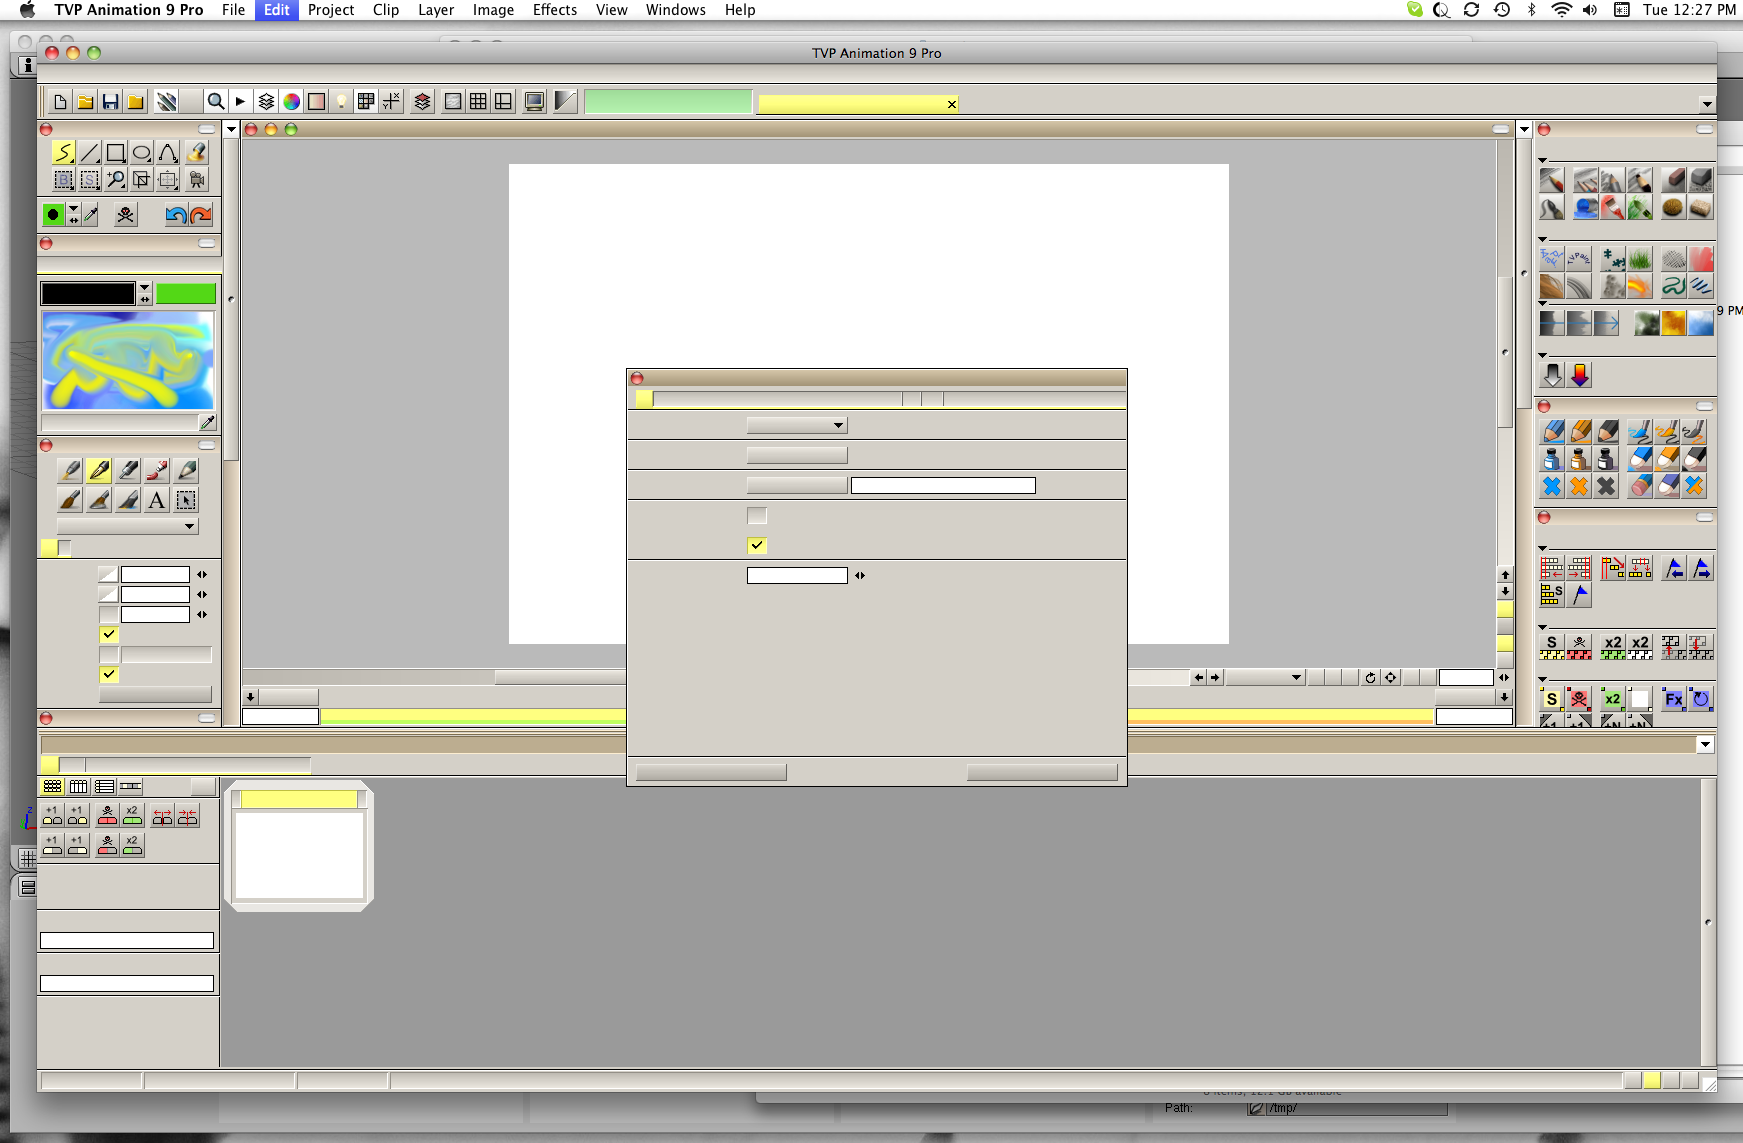Image resolution: width=1743 pixels, height=1143 pixels.
Task: Click the blue undo arrow
Action: point(176,214)
